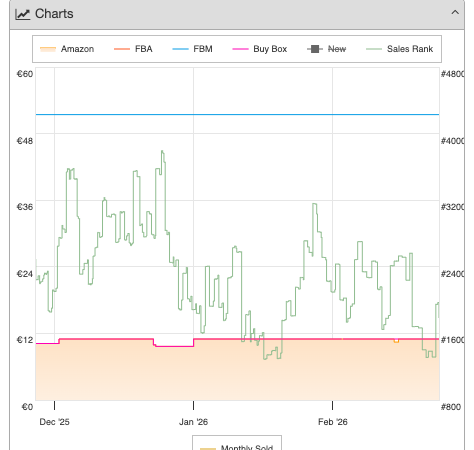Toggle Buy Box series in legend
The width and height of the screenshot is (474, 450).
coord(260,49)
